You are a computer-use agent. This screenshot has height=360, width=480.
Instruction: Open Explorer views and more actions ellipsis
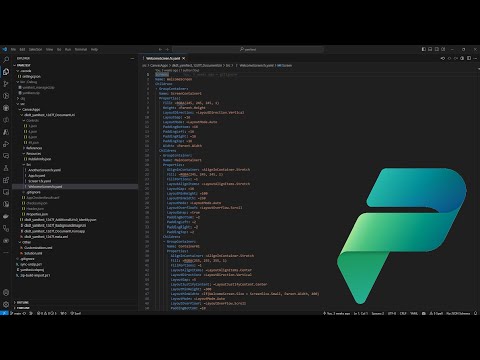pyautogui.click(x=132, y=58)
